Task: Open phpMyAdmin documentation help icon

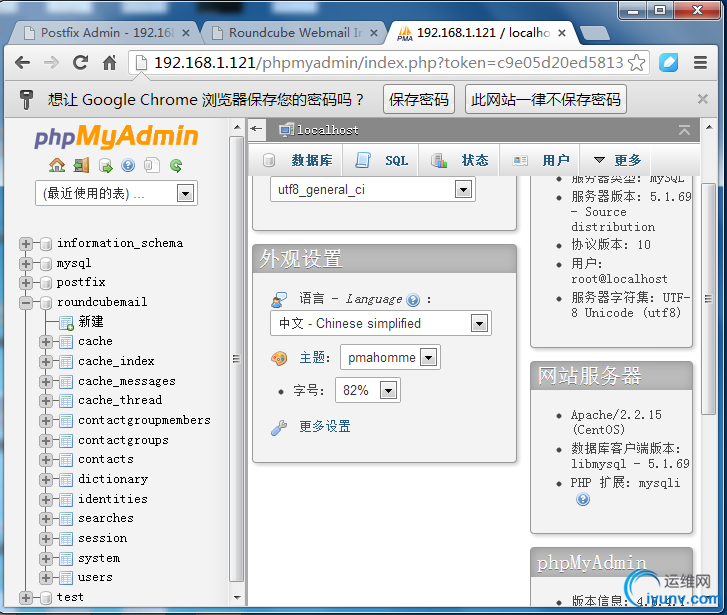Action: click(128, 165)
